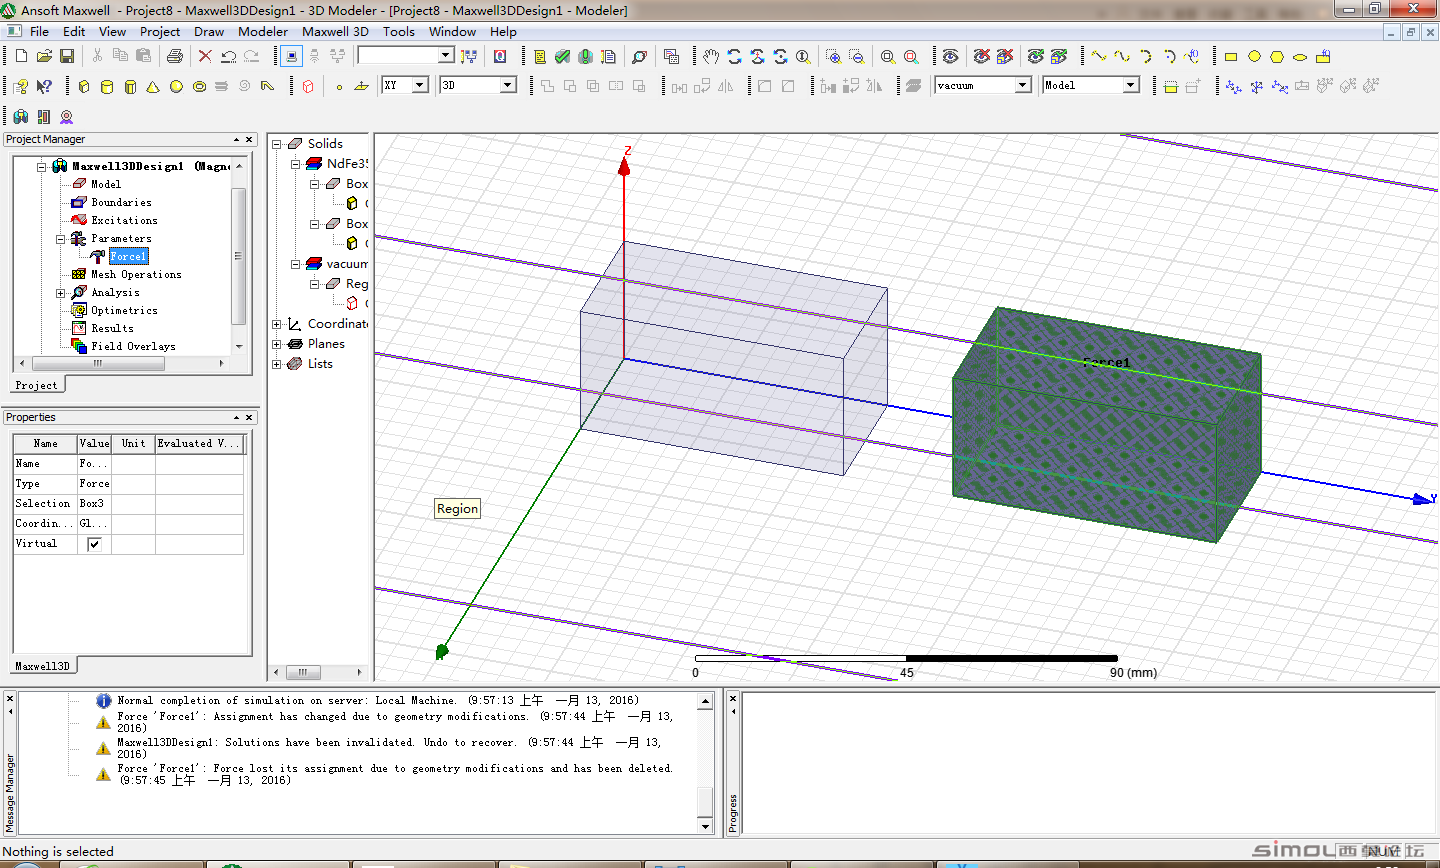The image size is (1440, 868).
Task: Open the vacuum material dropdown
Action: (x=1023, y=85)
